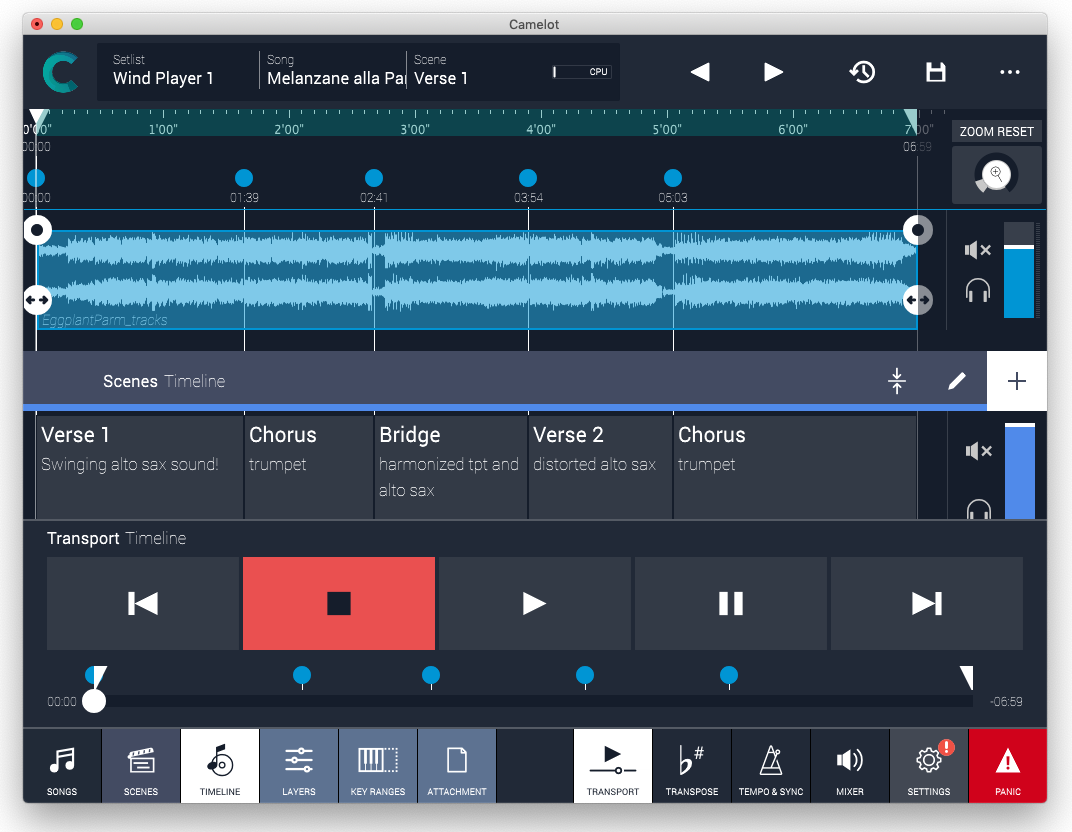
Task: Mute the audio track
Action: click(x=977, y=250)
